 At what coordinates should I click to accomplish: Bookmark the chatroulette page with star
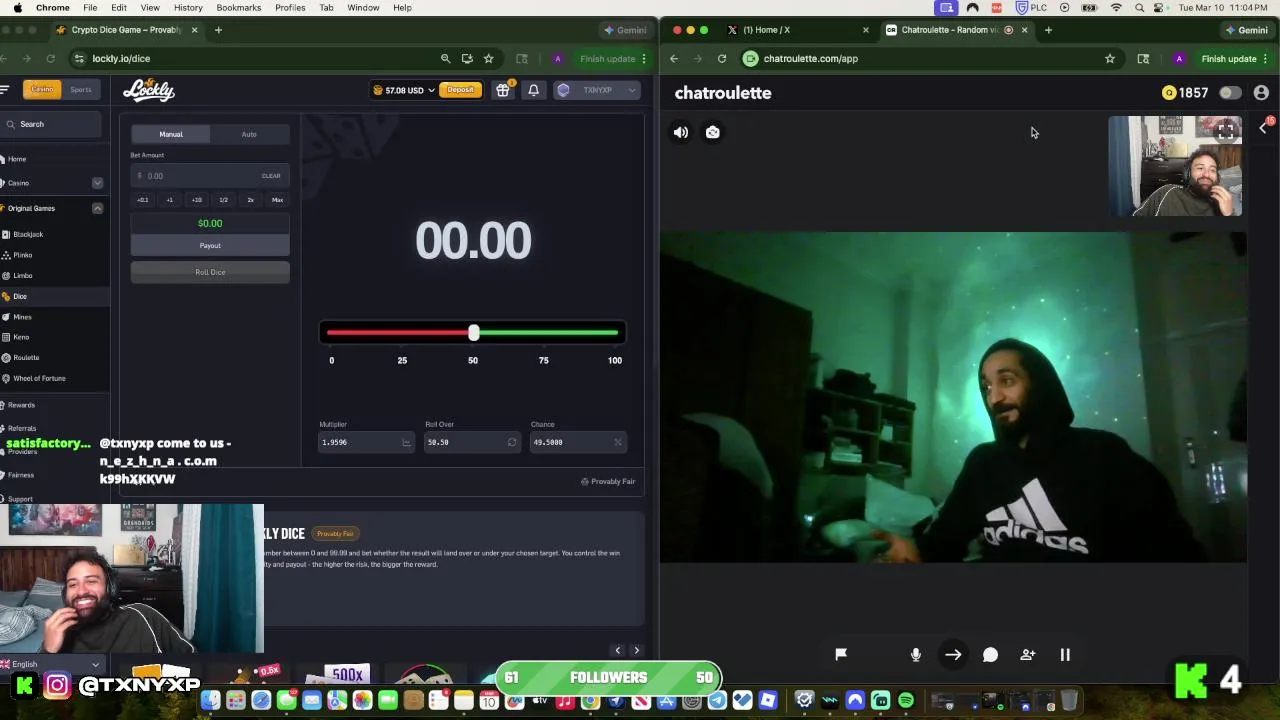click(x=1110, y=59)
